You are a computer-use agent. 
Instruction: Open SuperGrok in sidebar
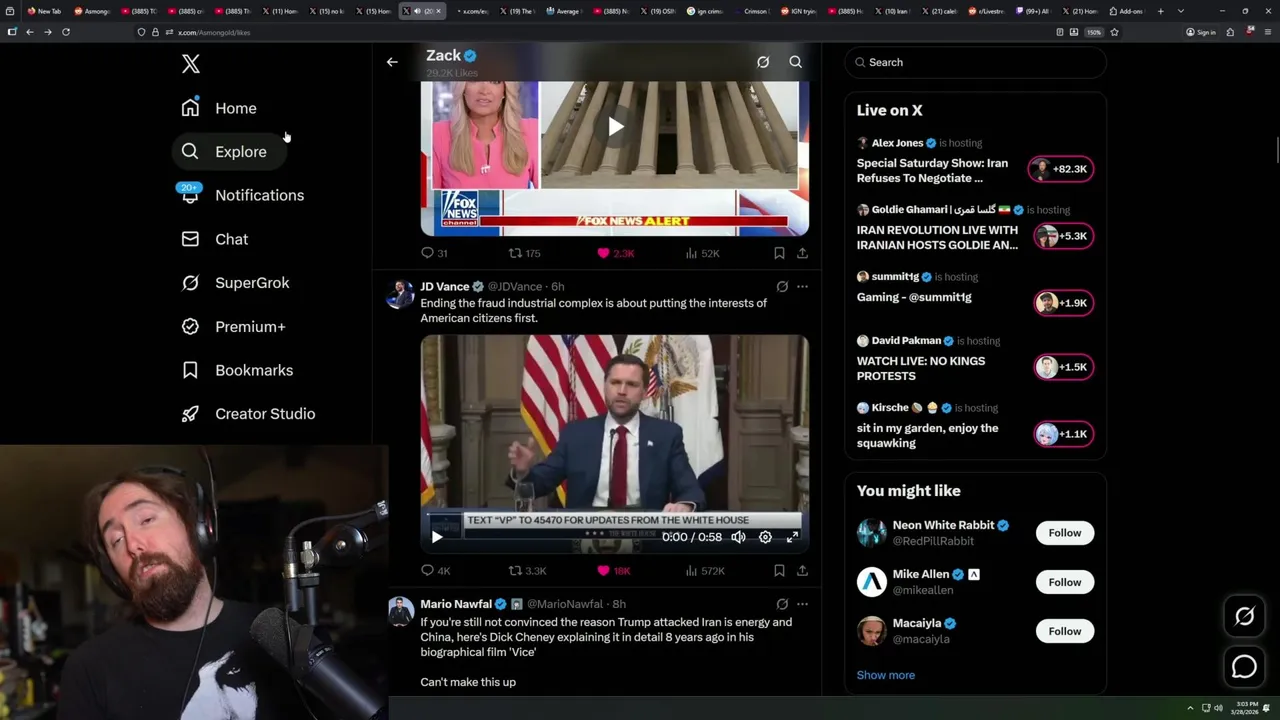coord(235,283)
